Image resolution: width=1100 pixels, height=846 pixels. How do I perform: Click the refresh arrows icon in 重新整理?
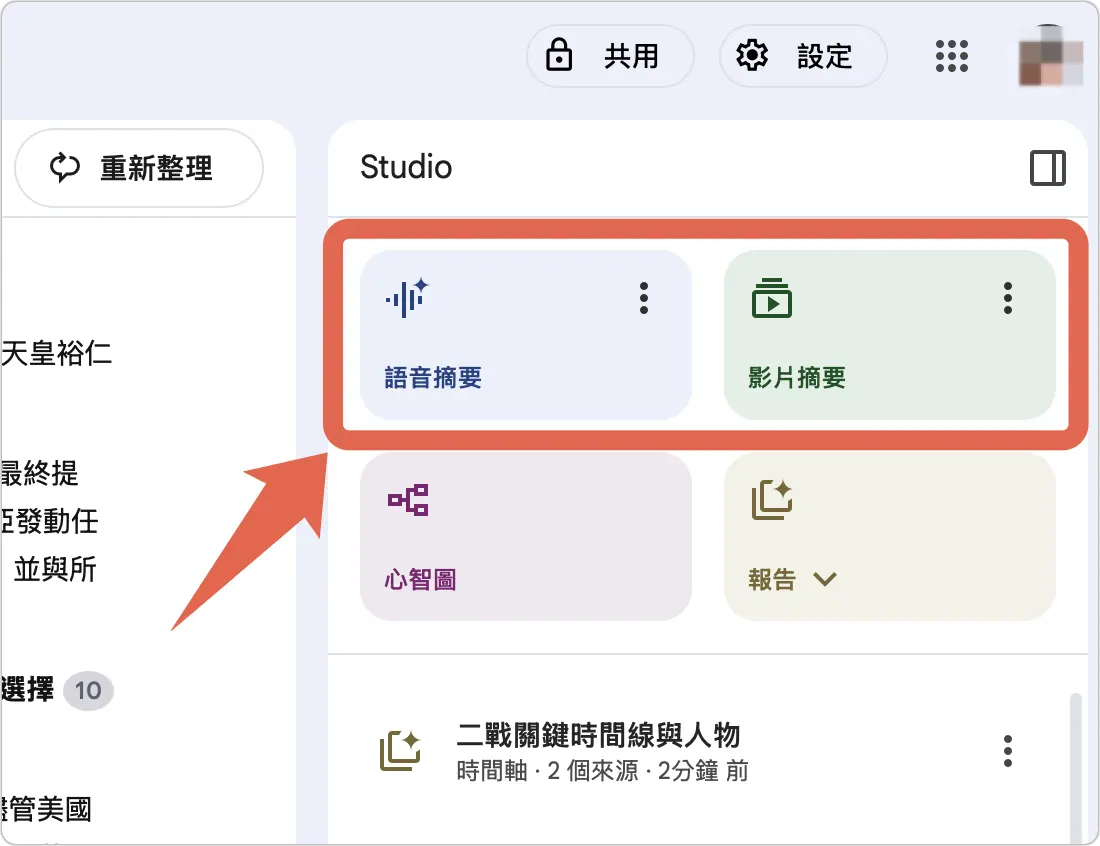pos(65,168)
